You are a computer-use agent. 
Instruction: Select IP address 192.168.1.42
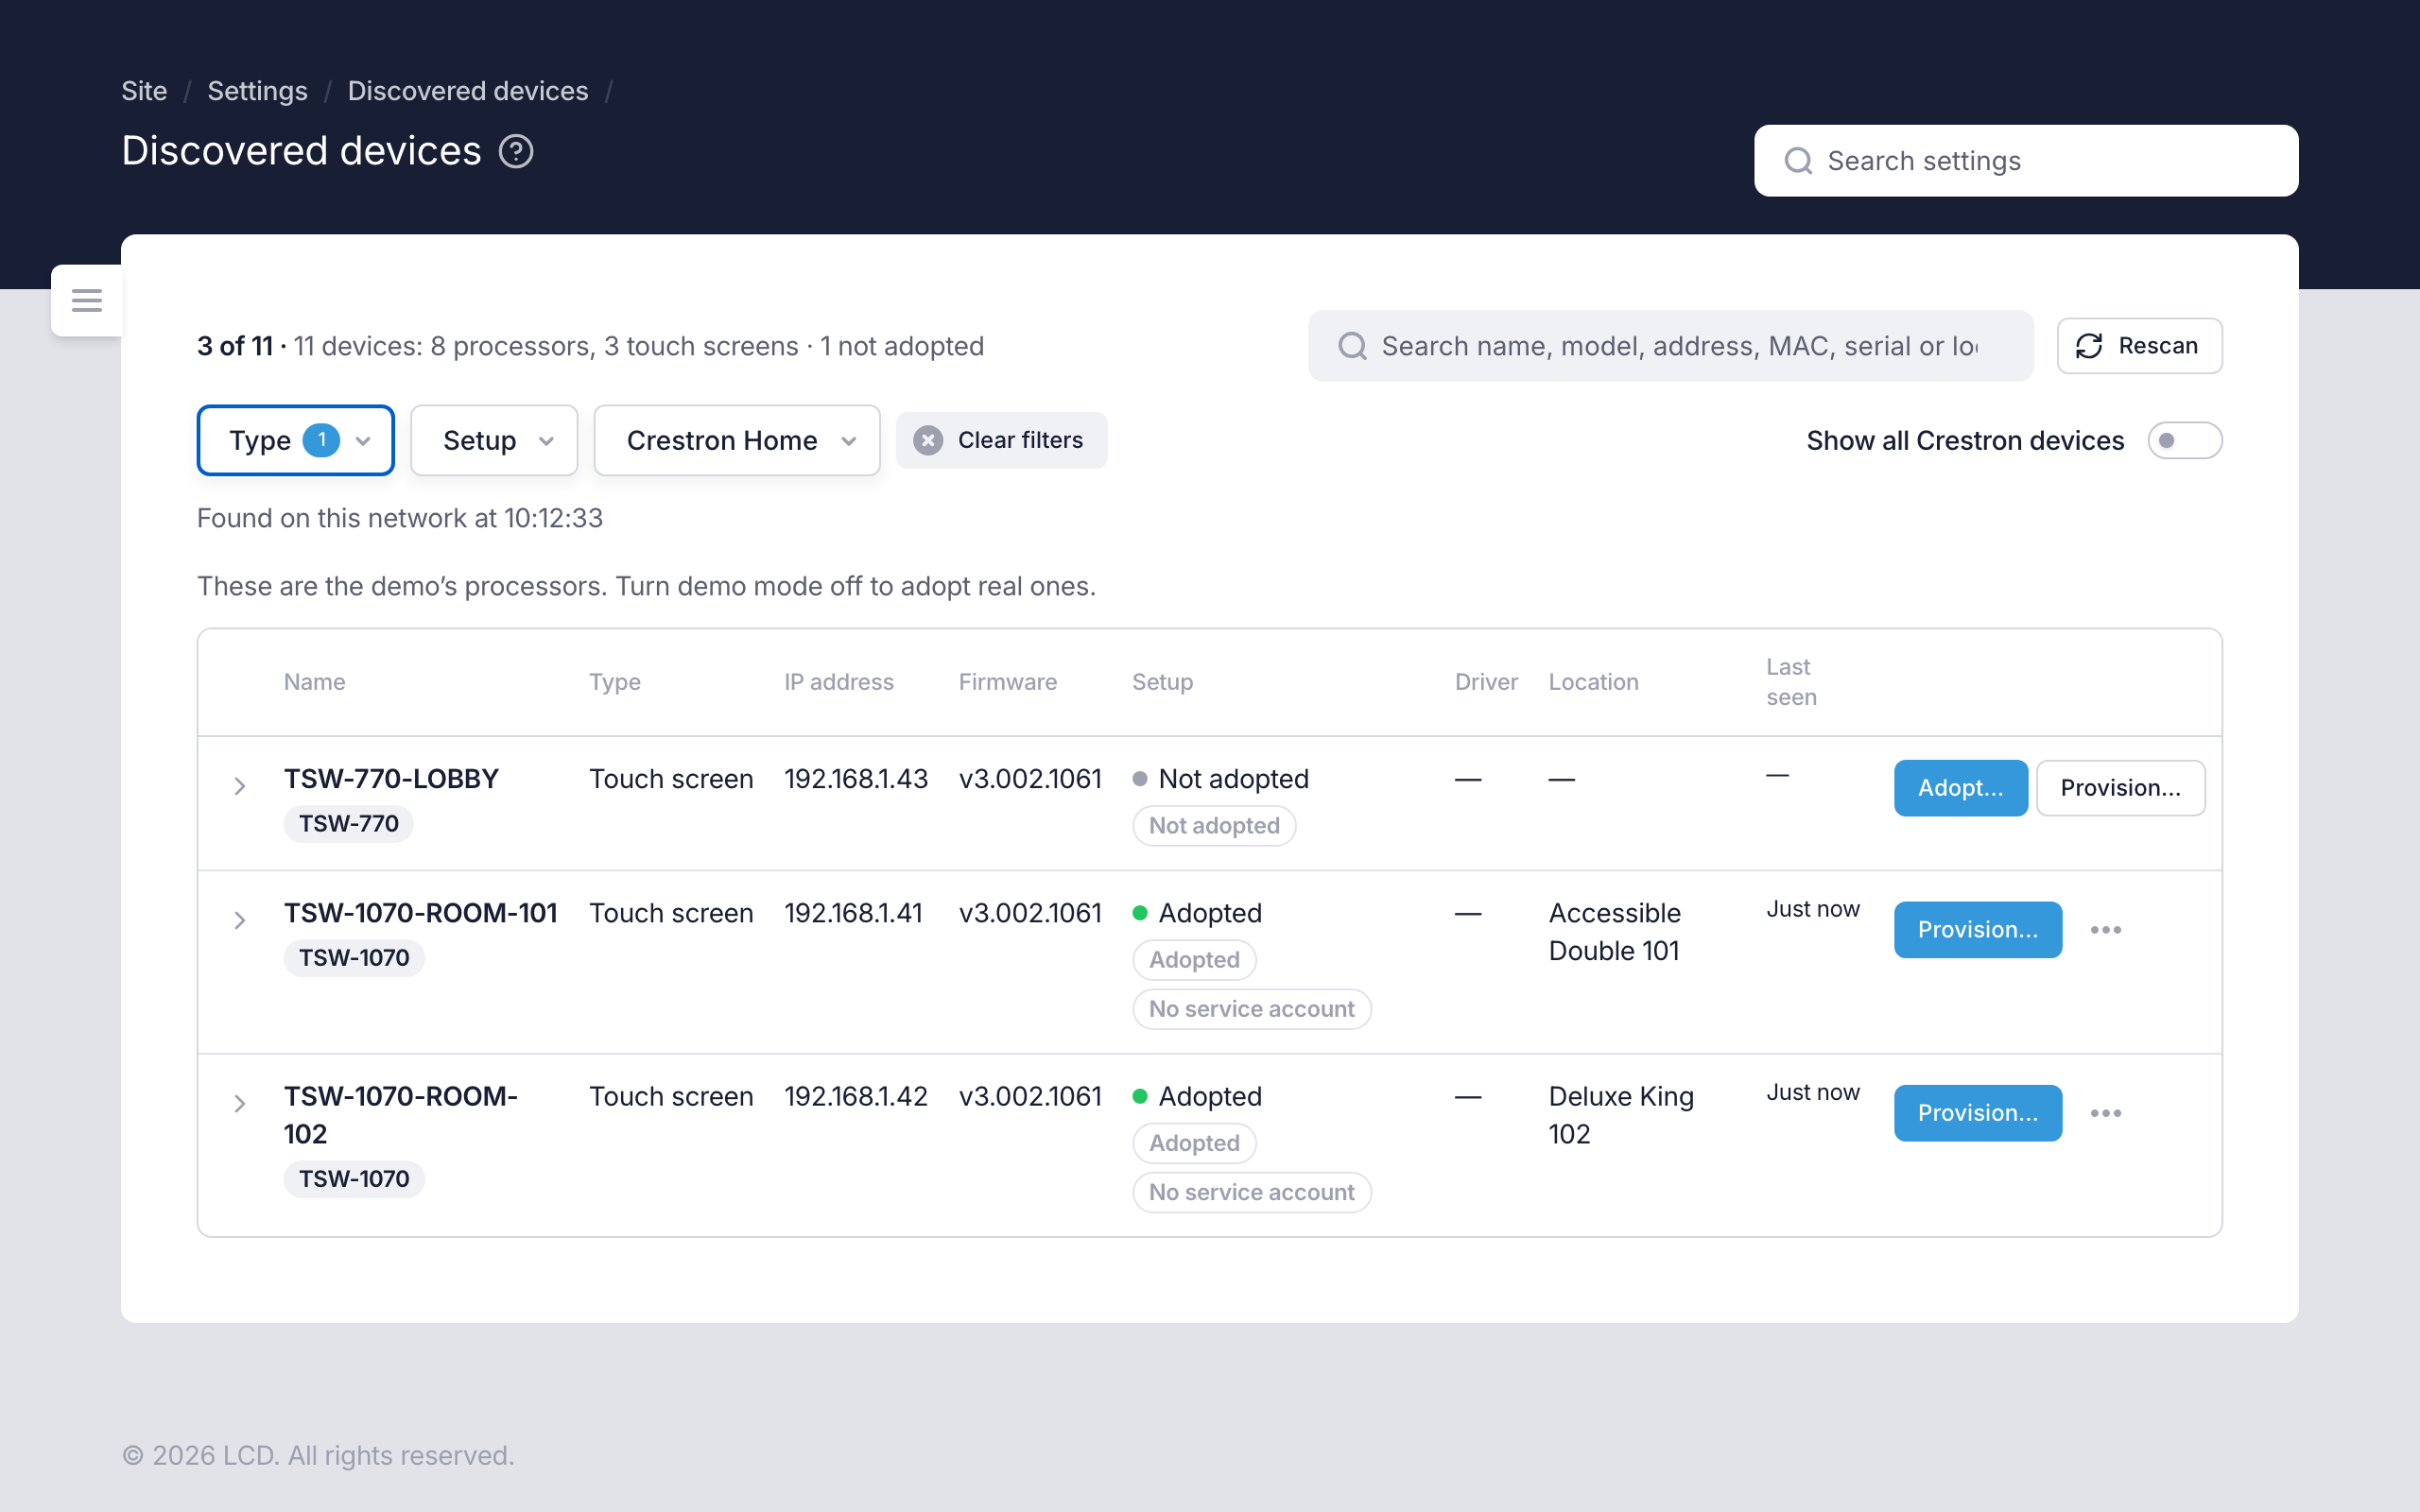856,1096
